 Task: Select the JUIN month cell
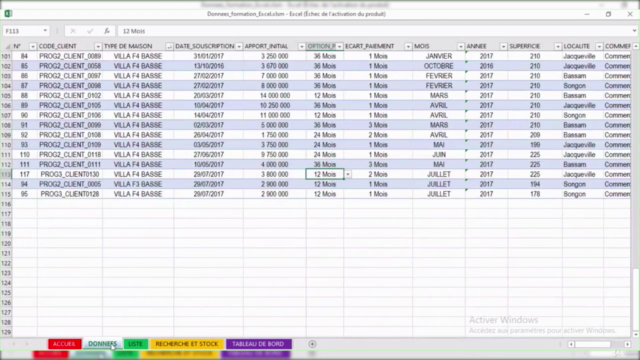(x=439, y=155)
